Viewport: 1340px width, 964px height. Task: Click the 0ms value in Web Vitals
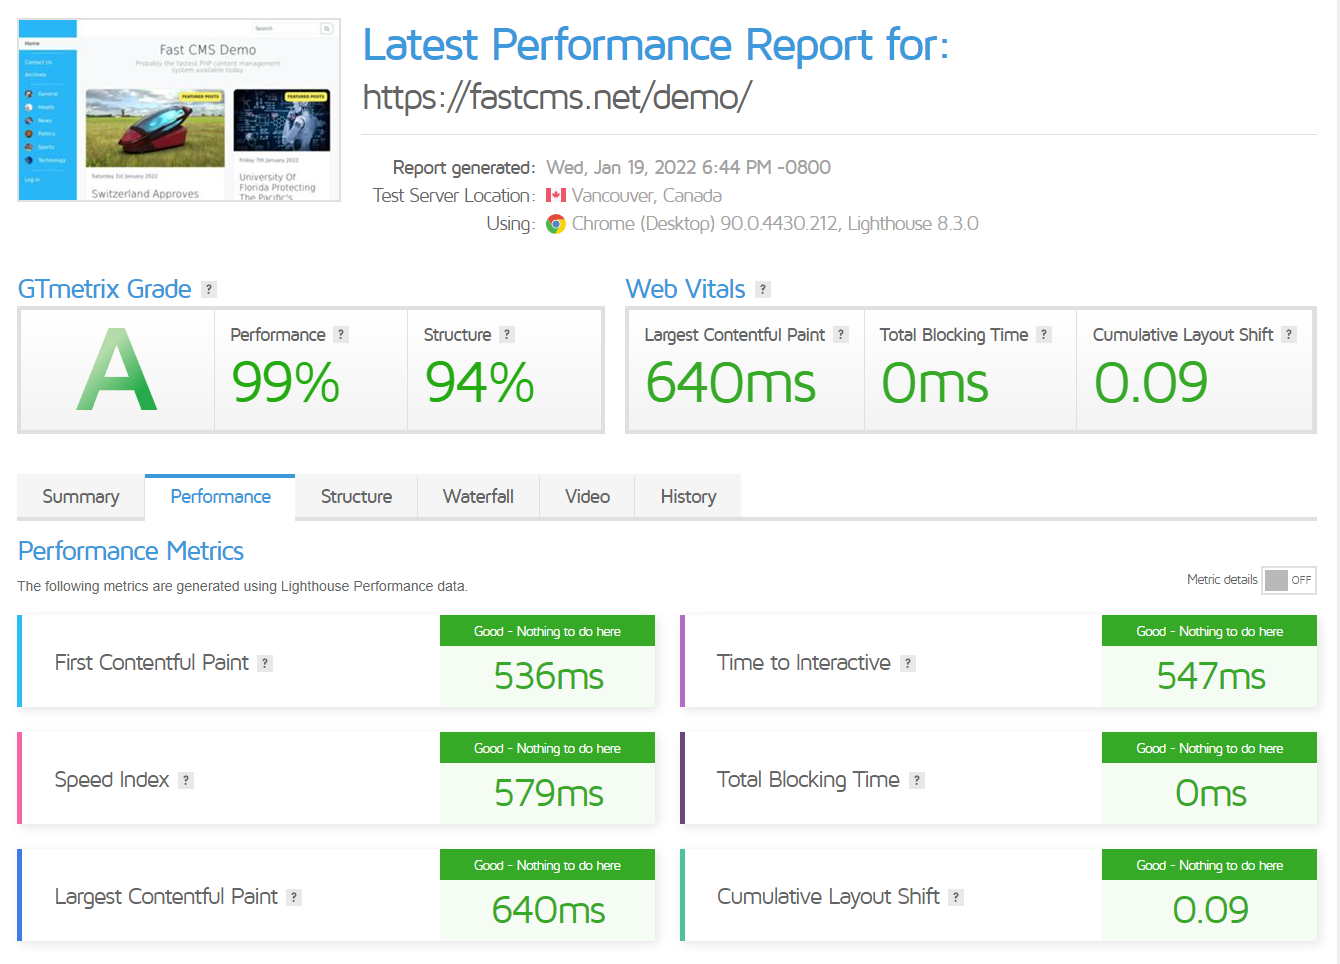(935, 383)
